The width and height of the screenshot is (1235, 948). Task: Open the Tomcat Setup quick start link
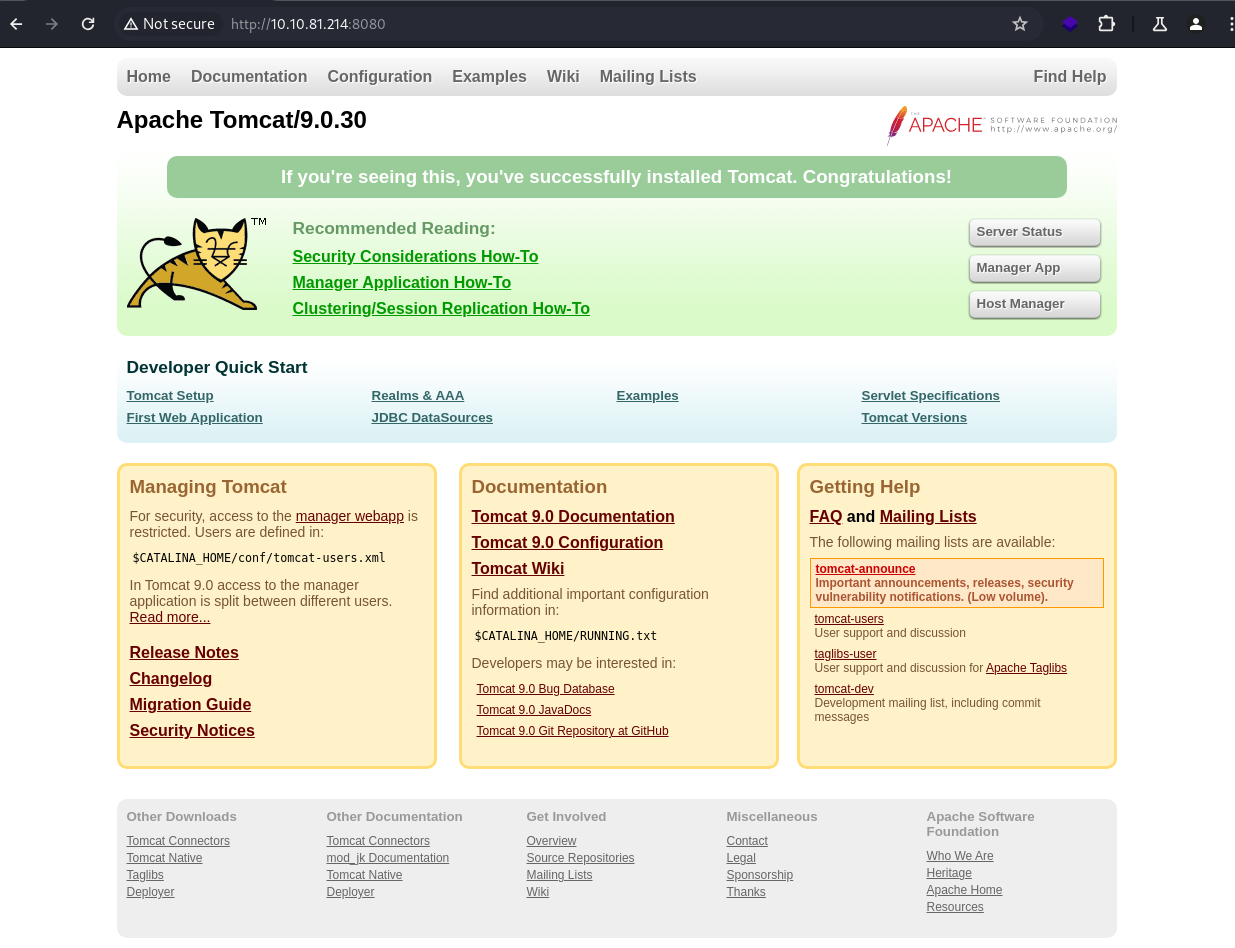170,396
